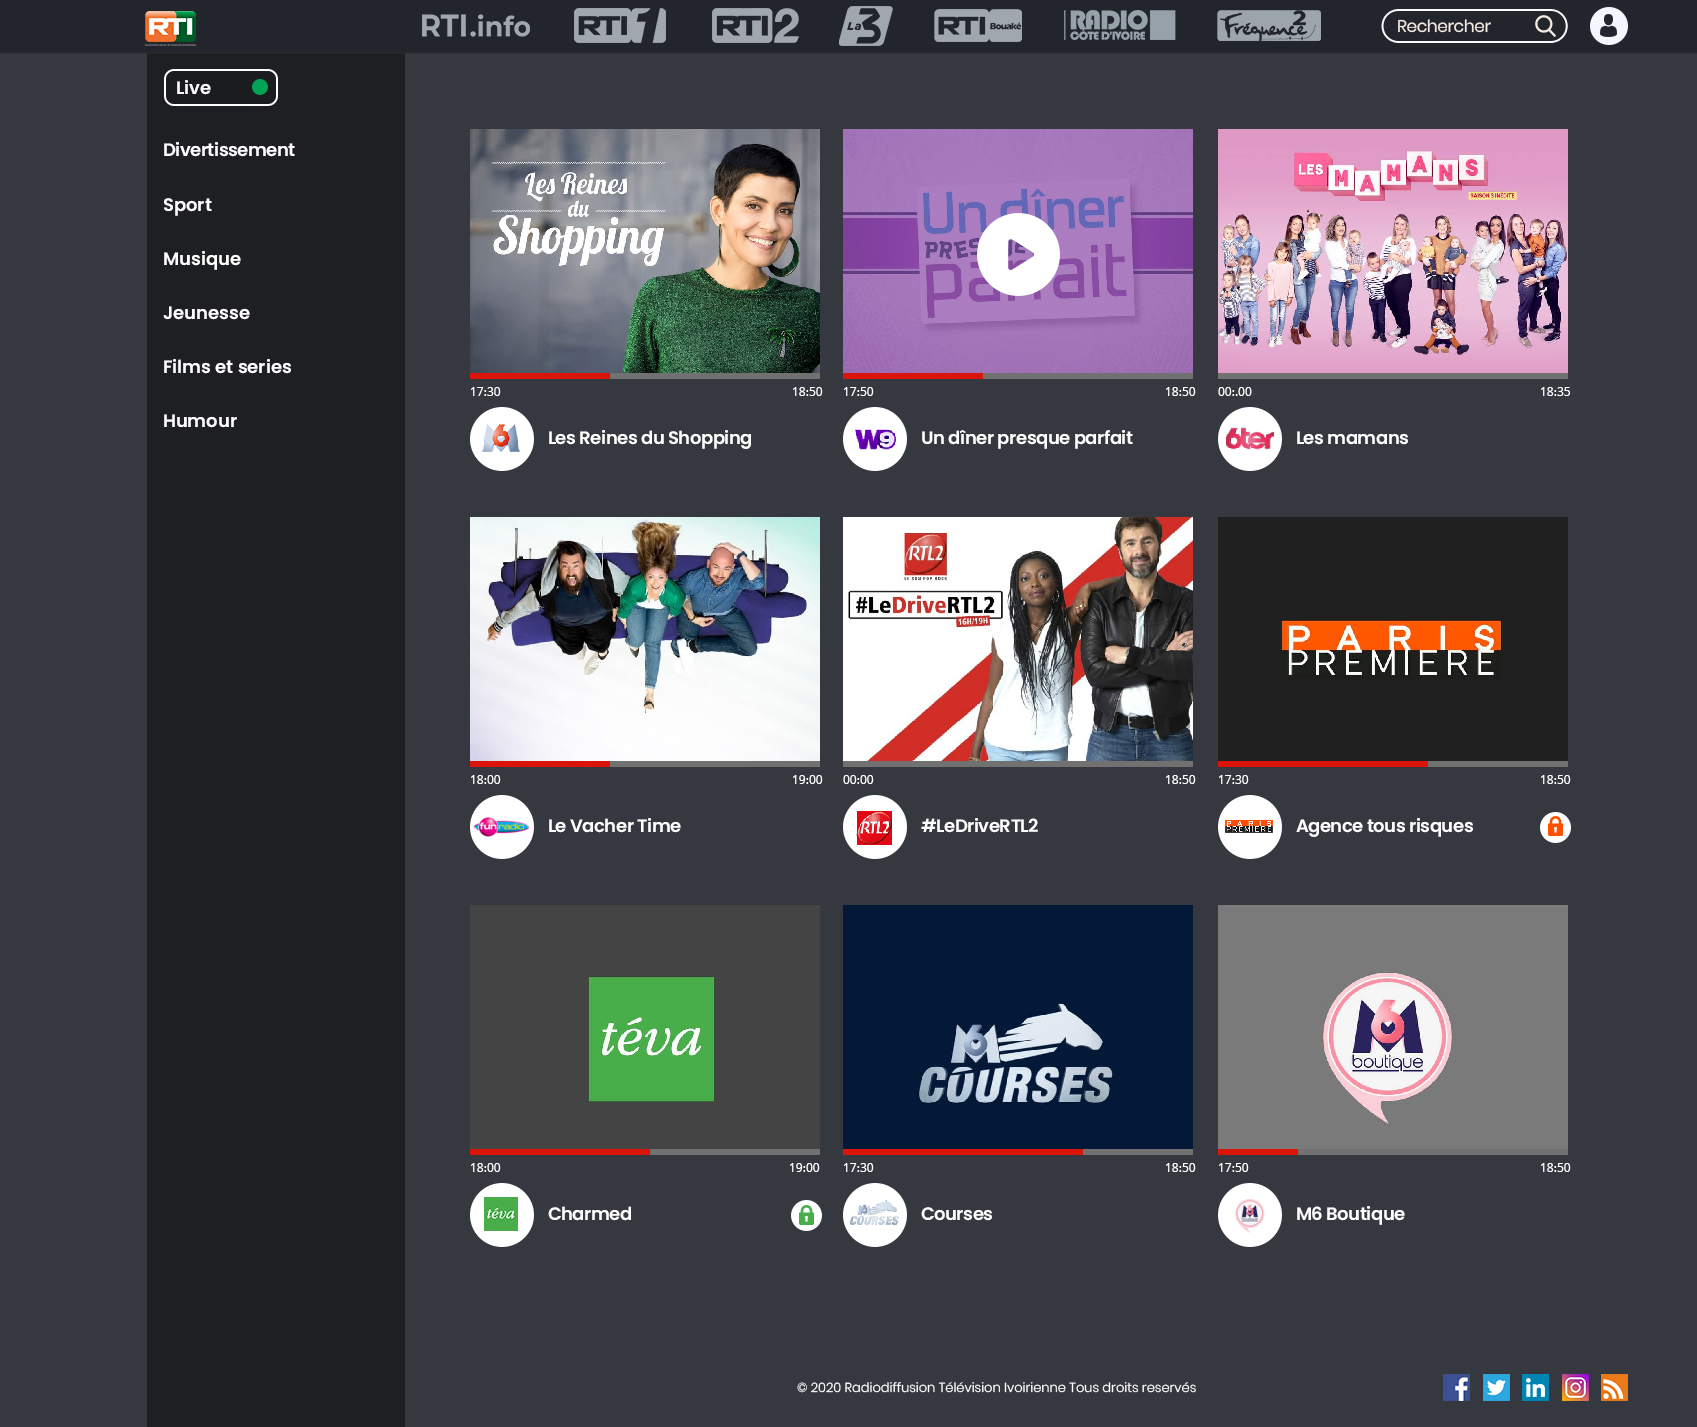1697x1427 pixels.
Task: Open the RTI 2 channel logo
Action: [x=755, y=26]
